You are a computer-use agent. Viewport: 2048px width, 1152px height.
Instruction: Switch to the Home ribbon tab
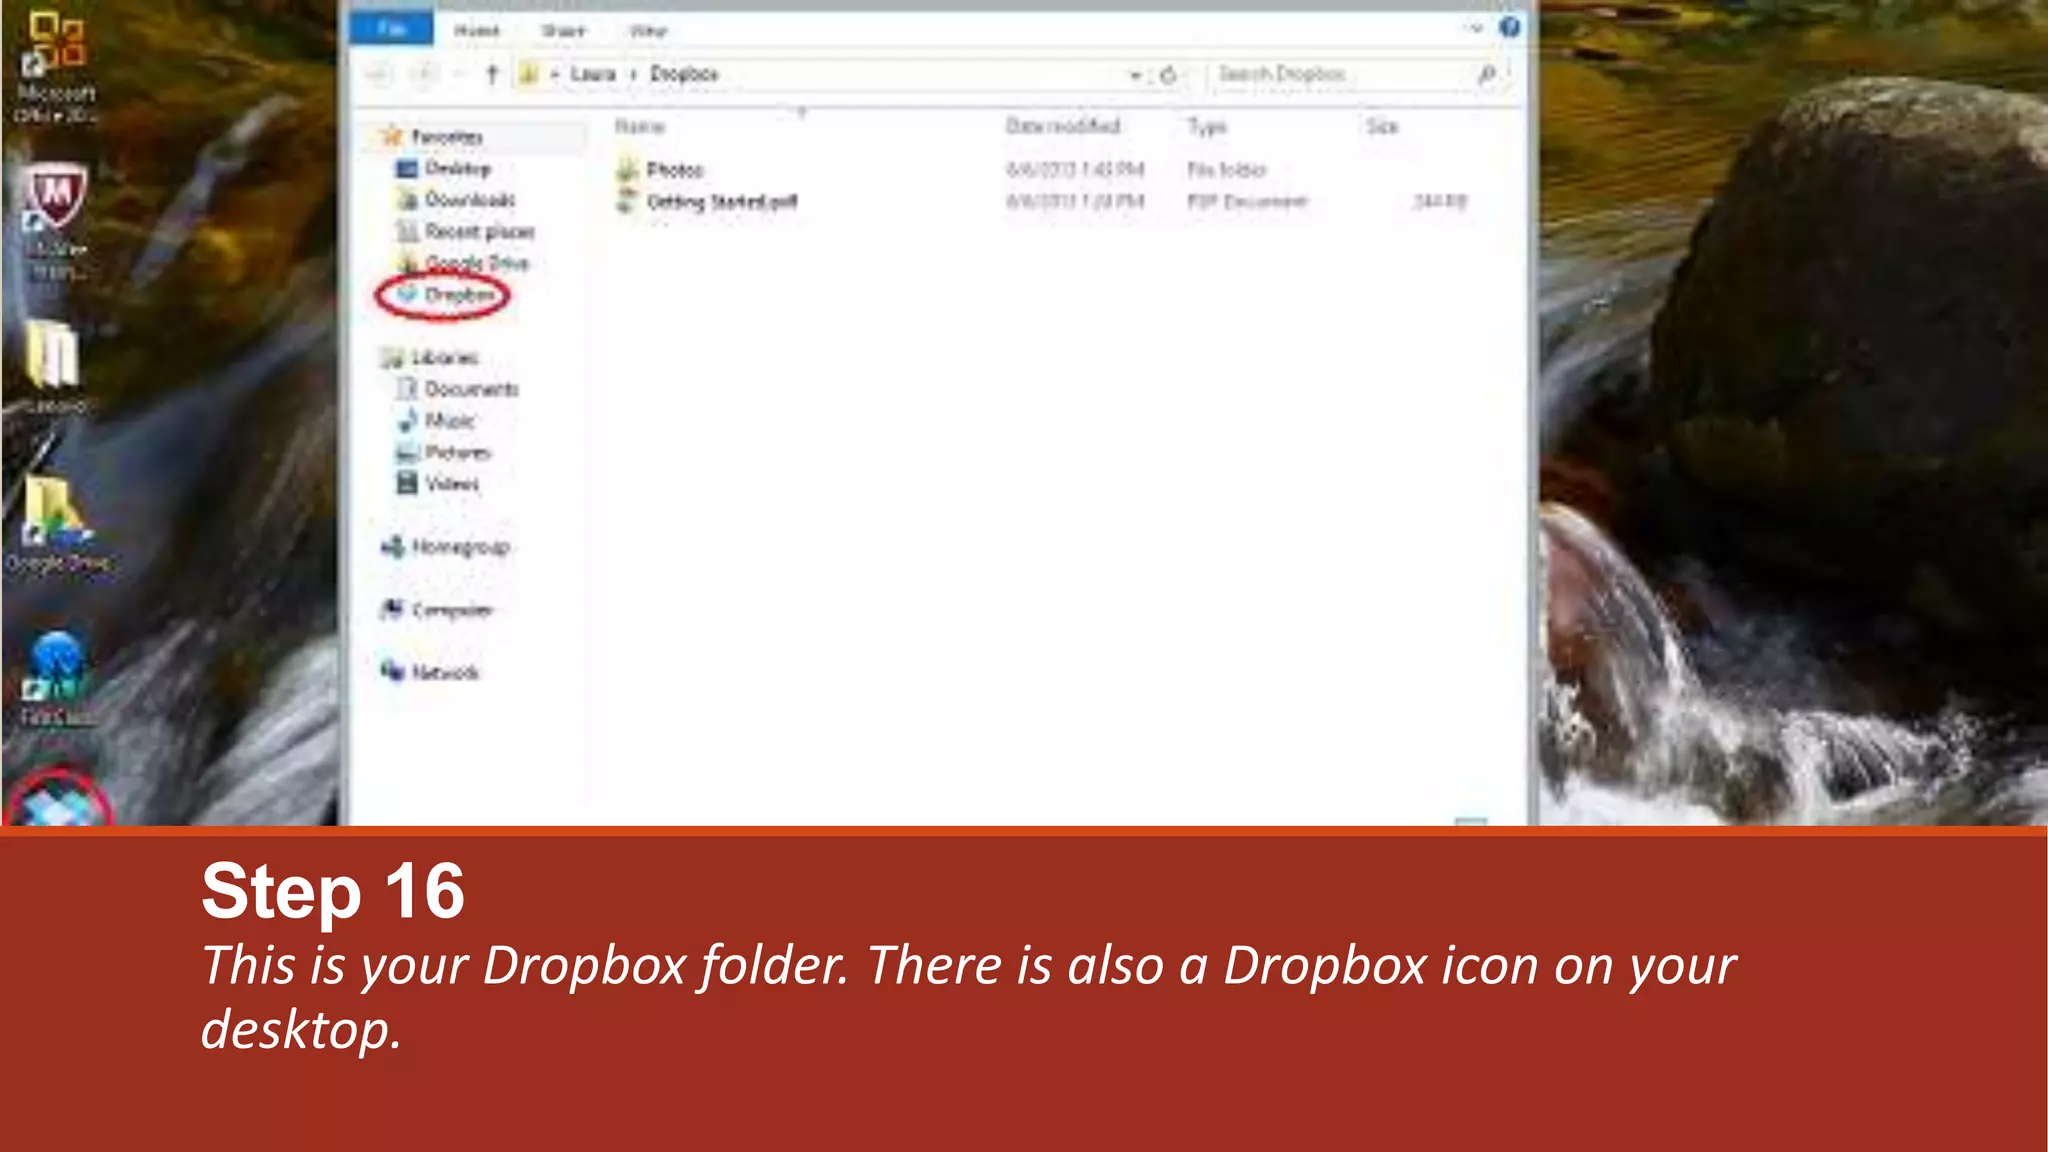476,30
